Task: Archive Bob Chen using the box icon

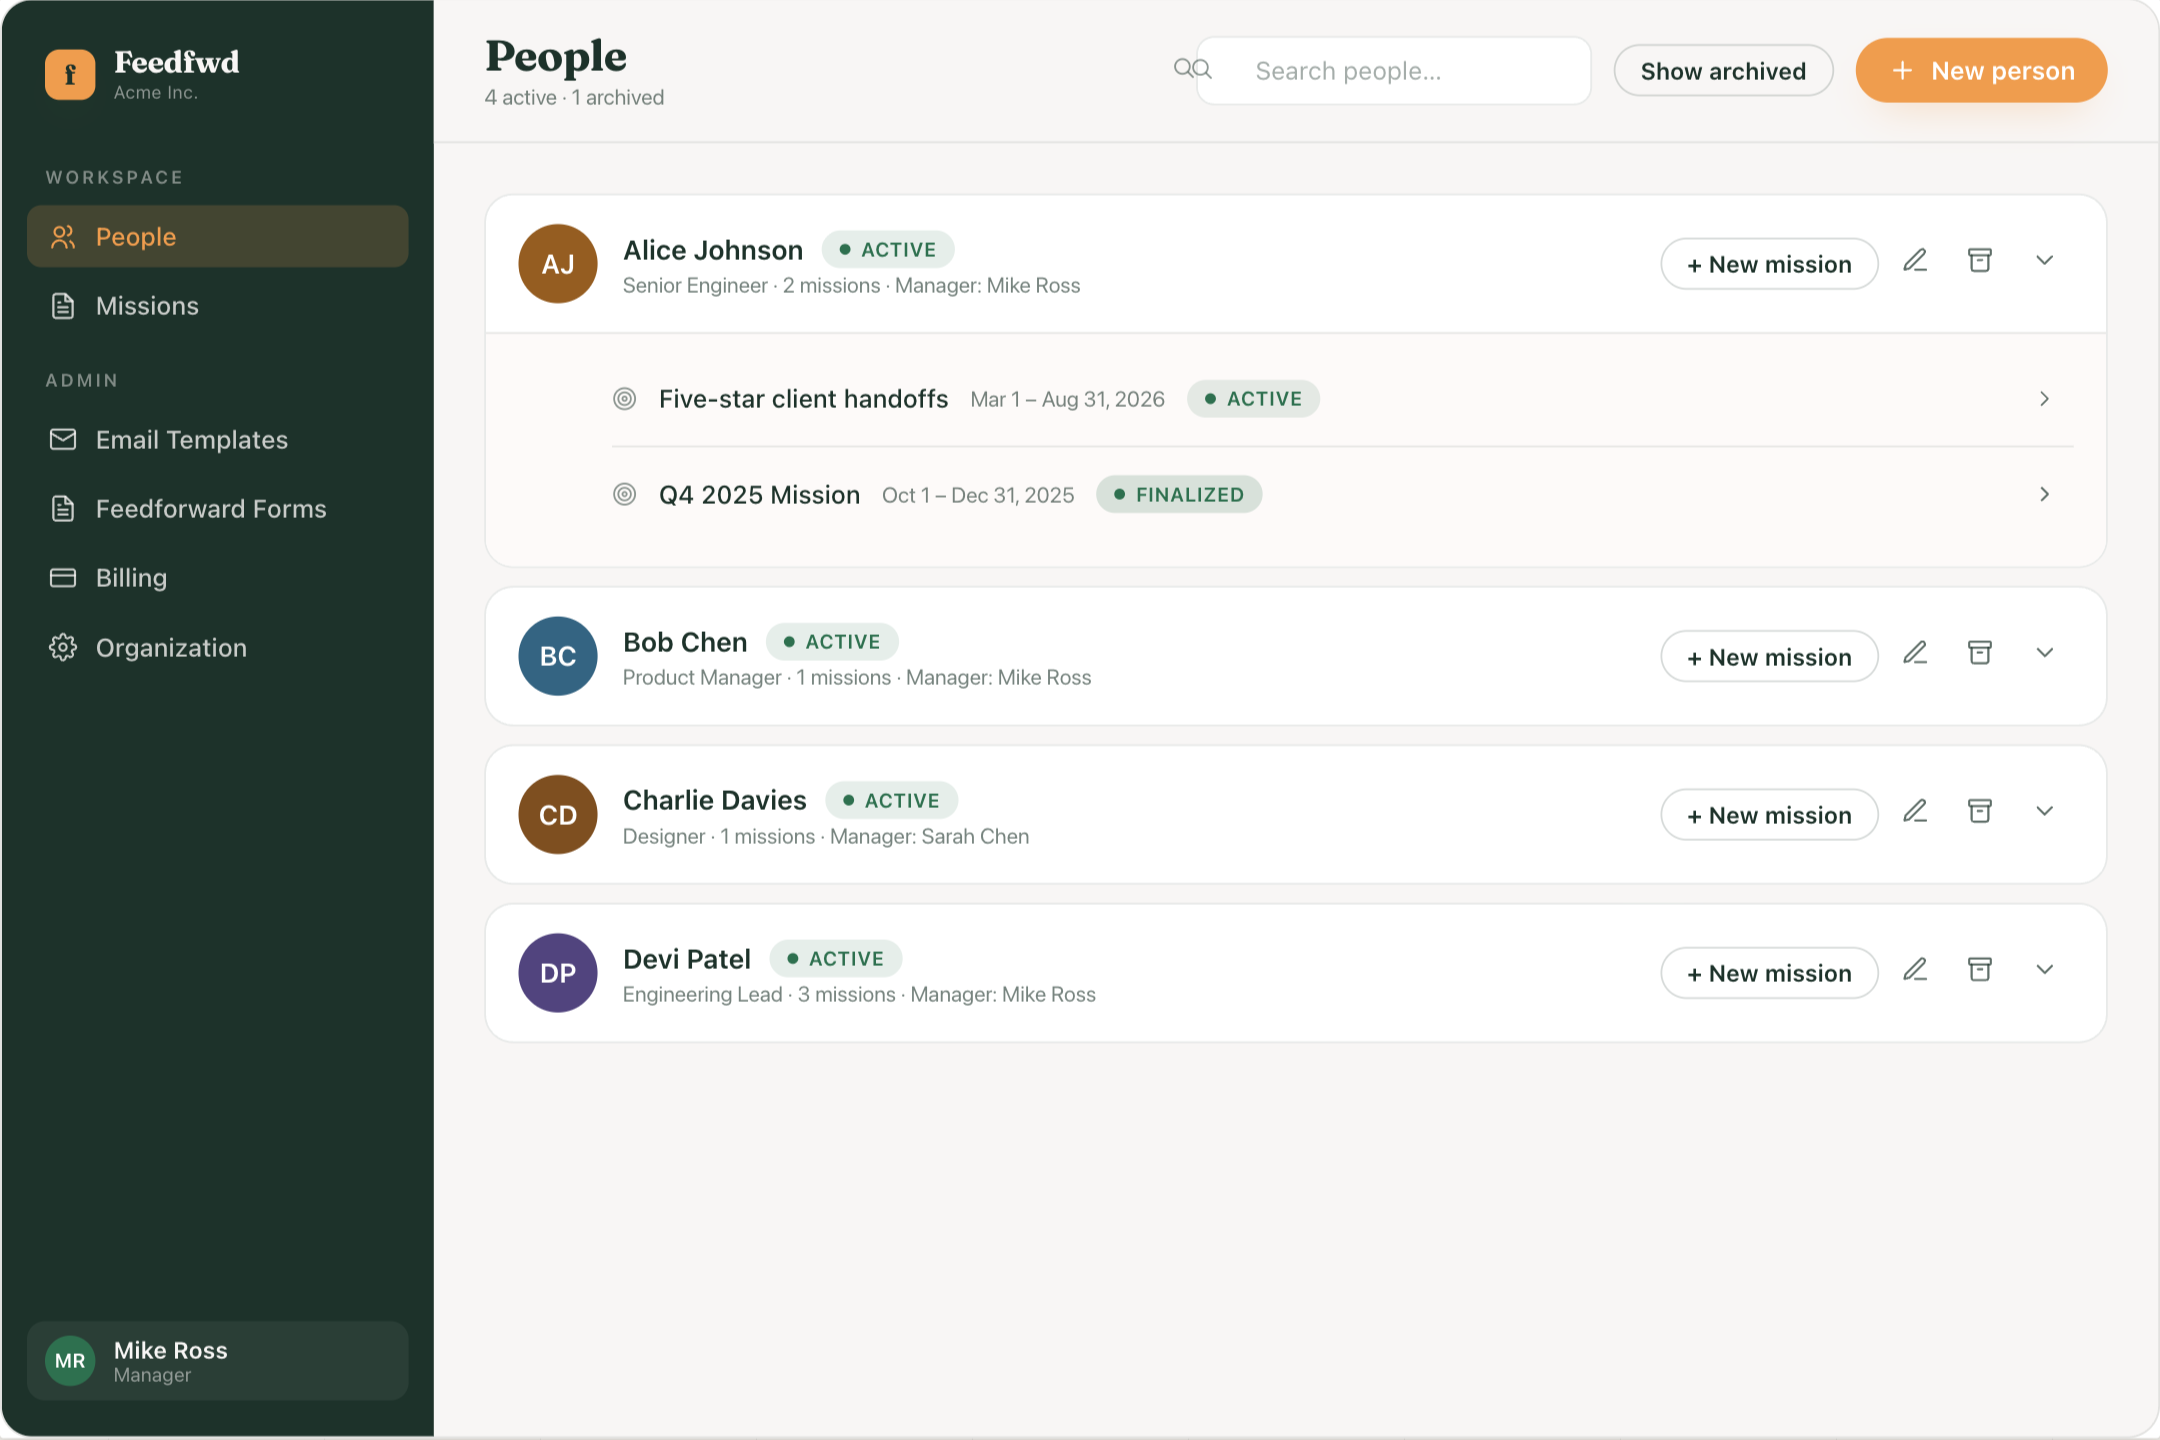Action: click(x=1980, y=653)
